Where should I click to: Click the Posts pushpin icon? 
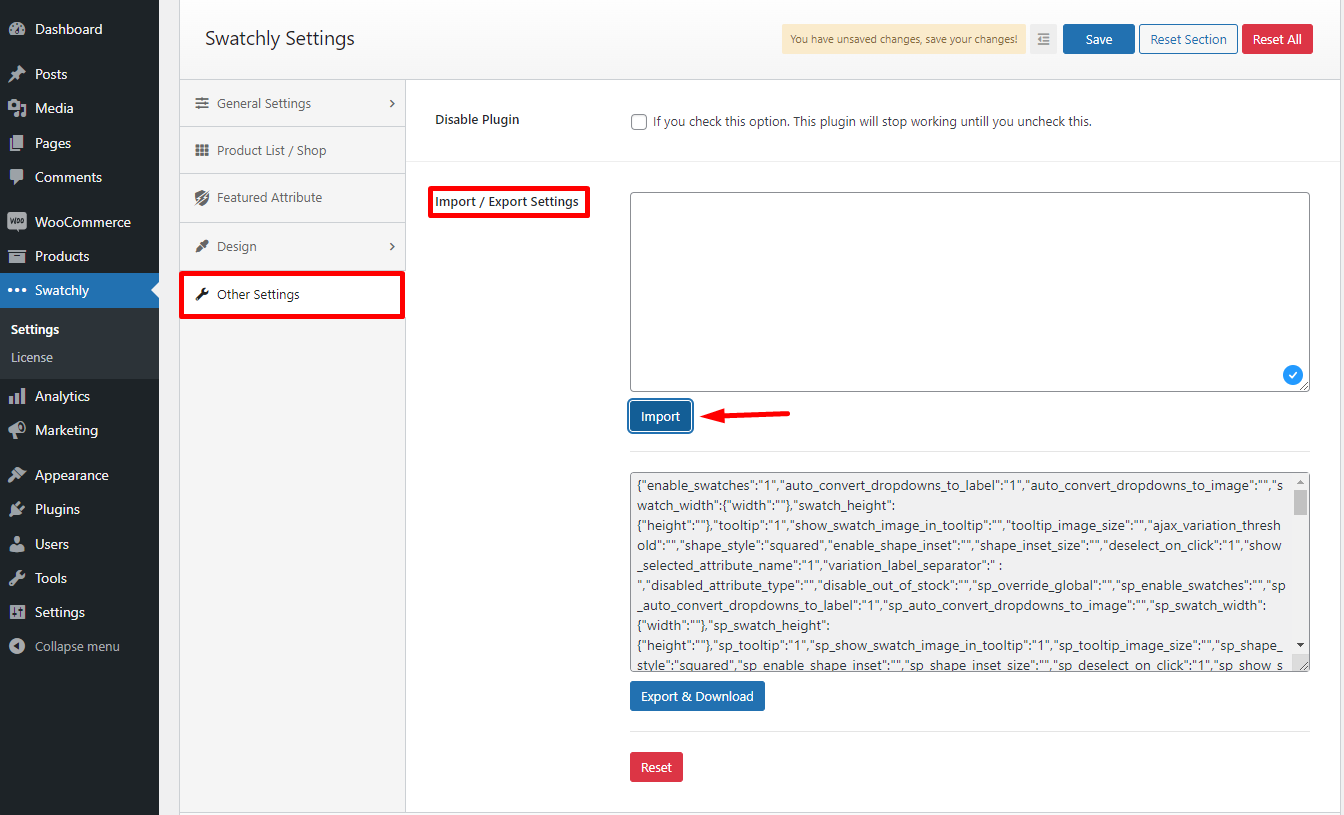[17, 74]
